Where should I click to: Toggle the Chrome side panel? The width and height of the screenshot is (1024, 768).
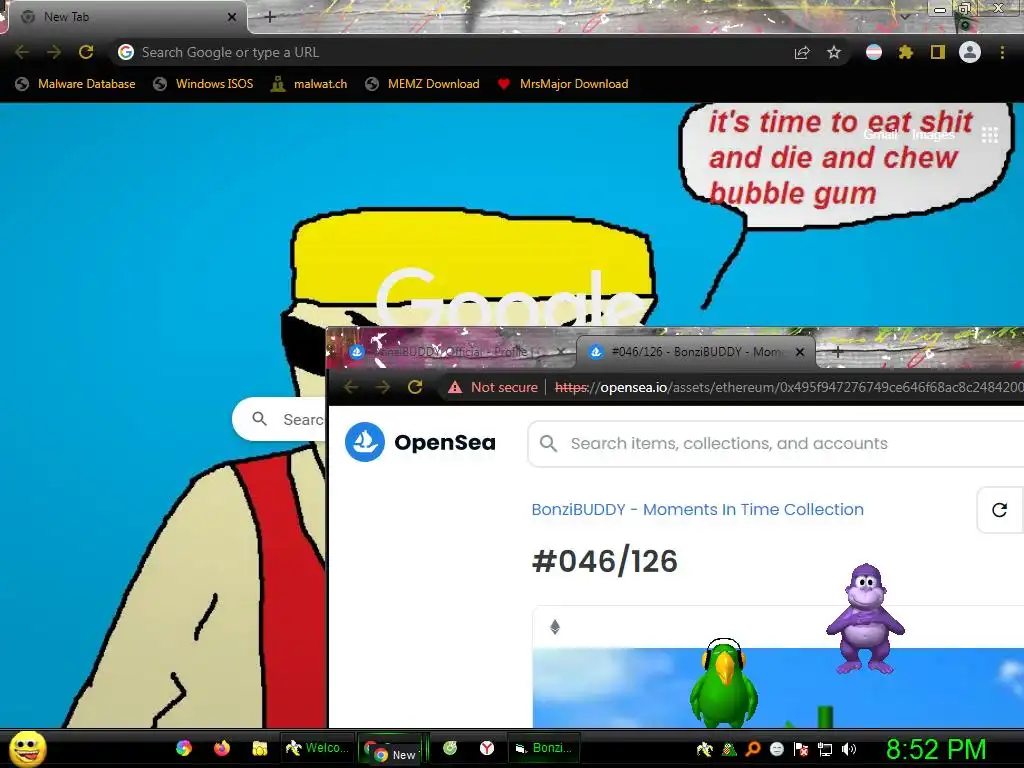coord(938,52)
